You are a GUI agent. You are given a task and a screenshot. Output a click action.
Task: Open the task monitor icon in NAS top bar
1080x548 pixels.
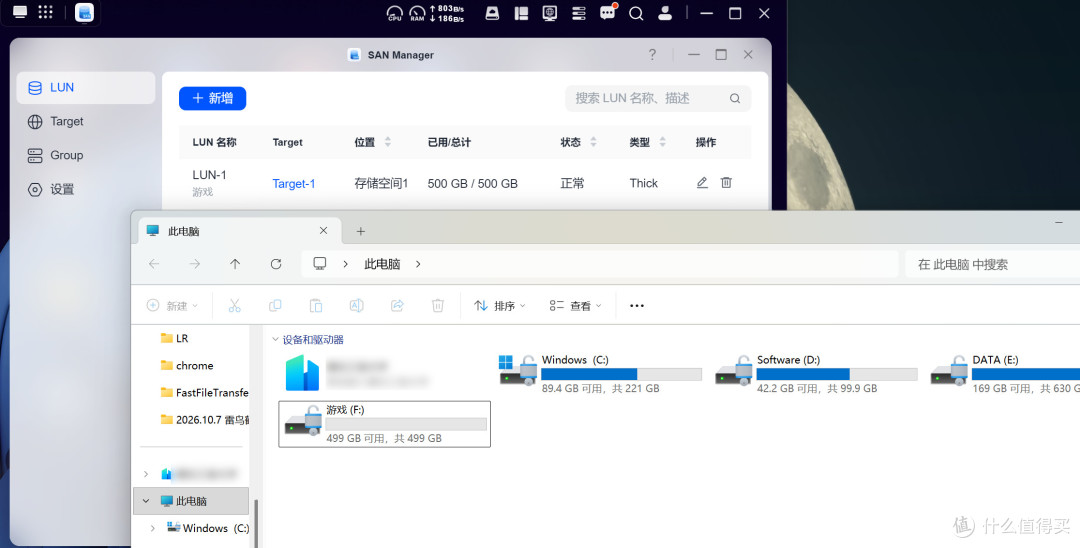coord(550,13)
